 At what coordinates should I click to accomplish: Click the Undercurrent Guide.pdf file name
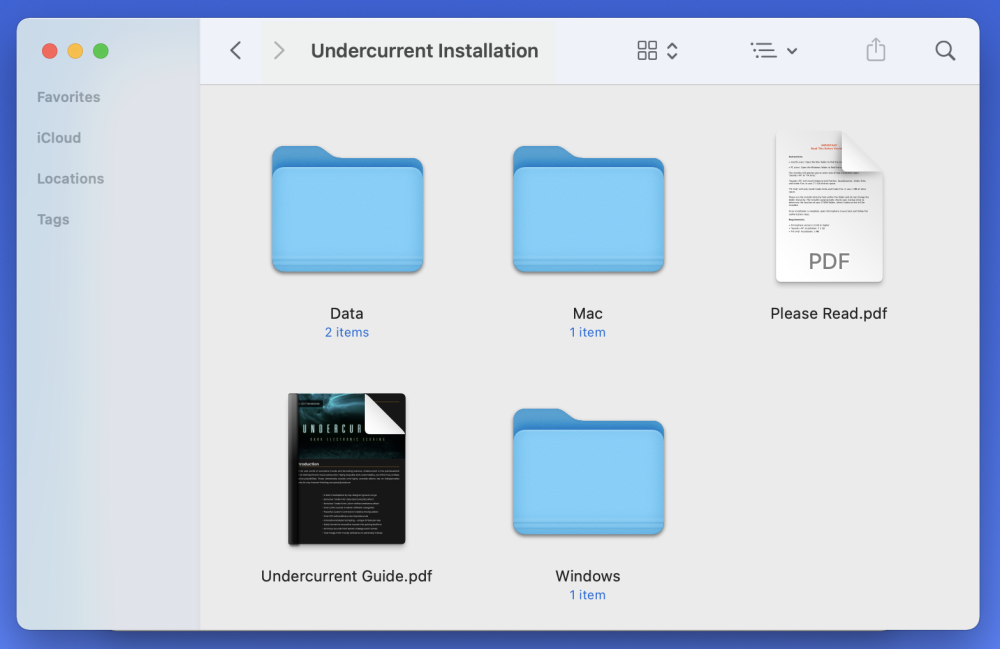tap(347, 576)
